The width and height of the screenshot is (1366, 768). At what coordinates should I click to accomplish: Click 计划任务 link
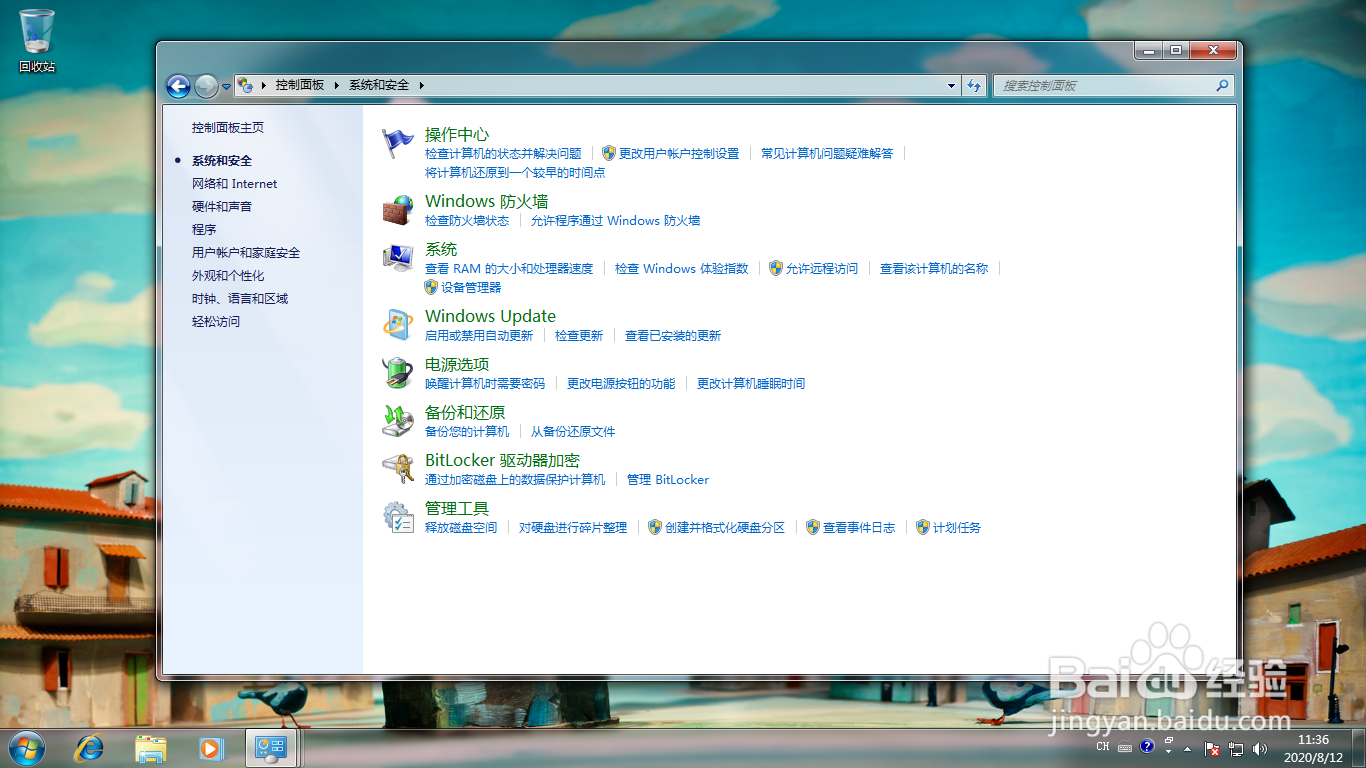(x=957, y=528)
